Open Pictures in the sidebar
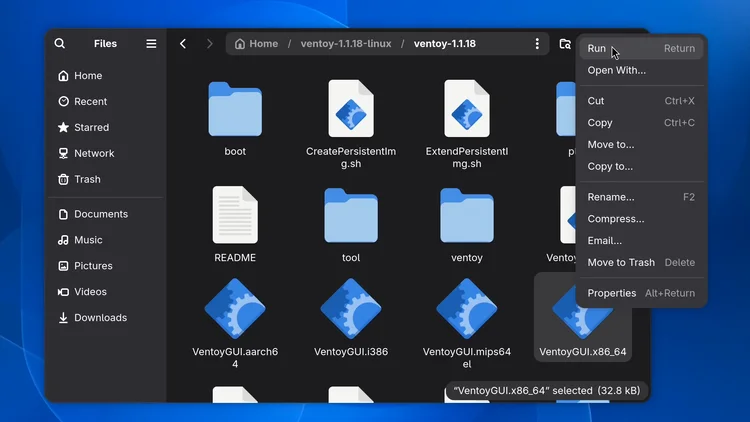The image size is (750, 422). [x=105, y=266]
